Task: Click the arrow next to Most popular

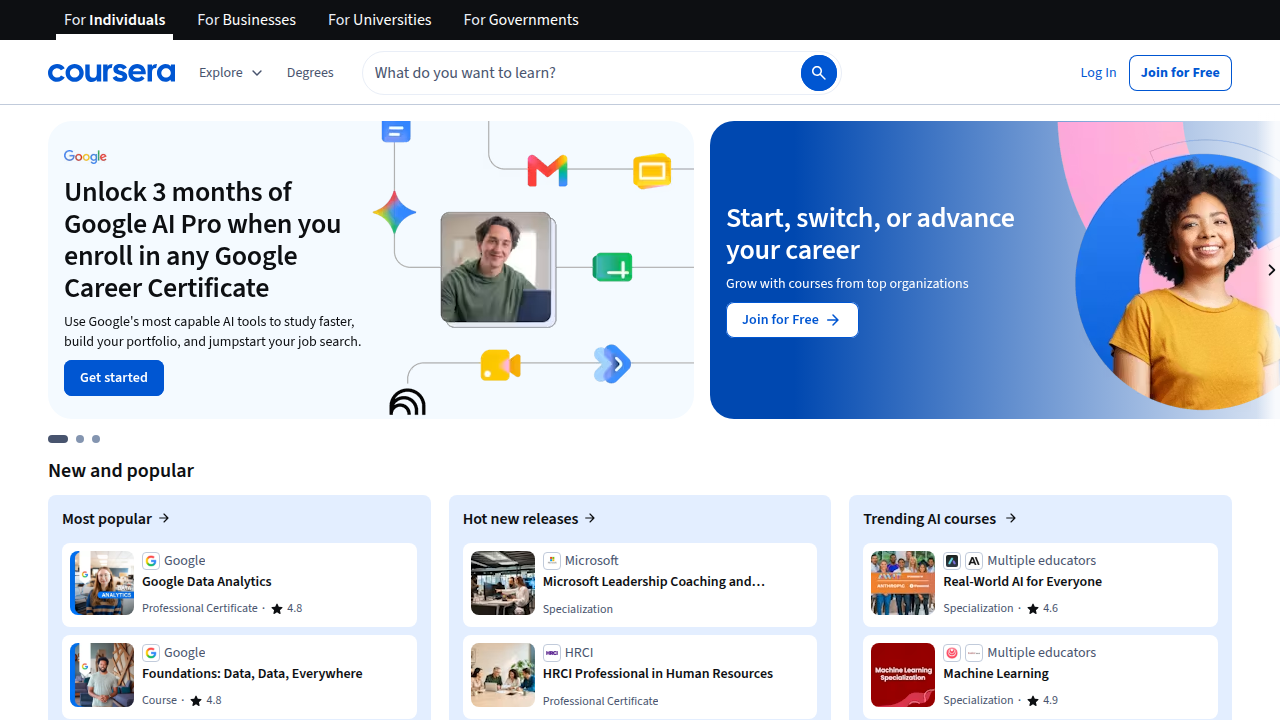Action: (164, 518)
